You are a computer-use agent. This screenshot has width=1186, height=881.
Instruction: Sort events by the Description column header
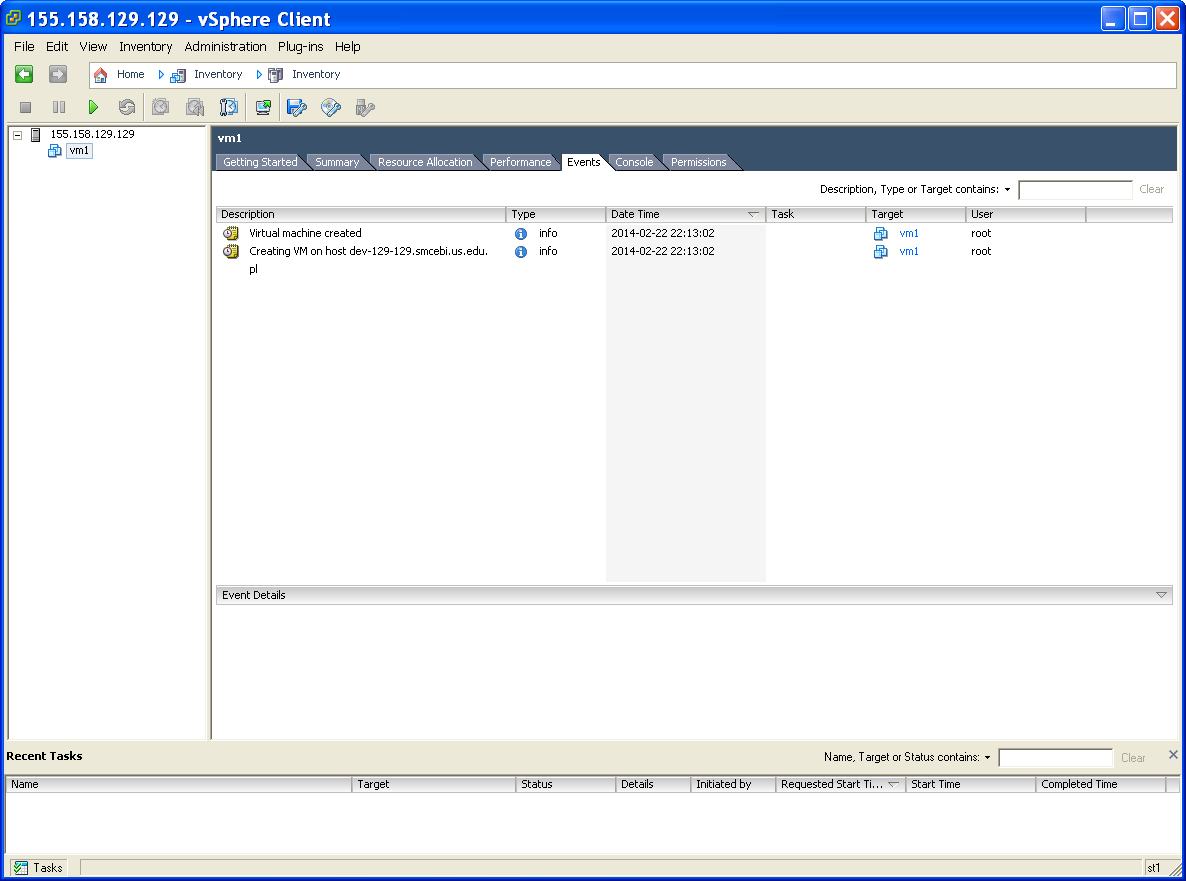361,215
